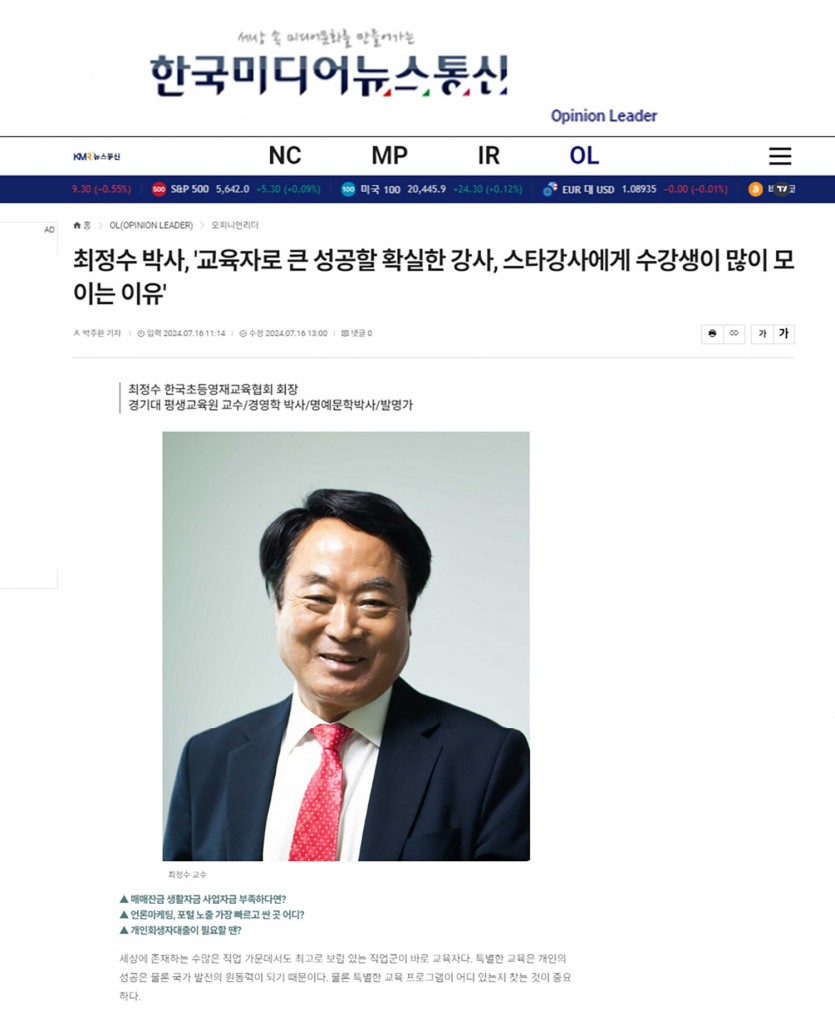This screenshot has height=1012, width=835.
Task: Open the IR menu section
Action: [488, 156]
